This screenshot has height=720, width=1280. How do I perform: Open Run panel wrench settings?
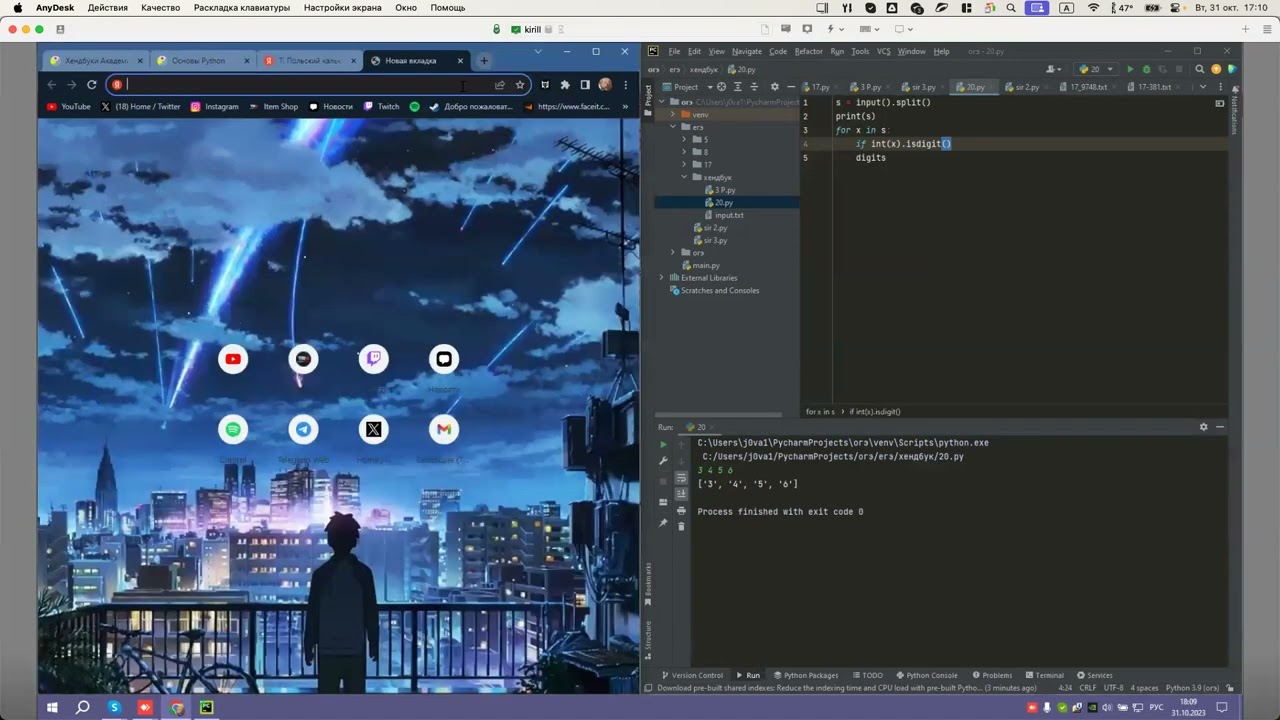point(663,460)
